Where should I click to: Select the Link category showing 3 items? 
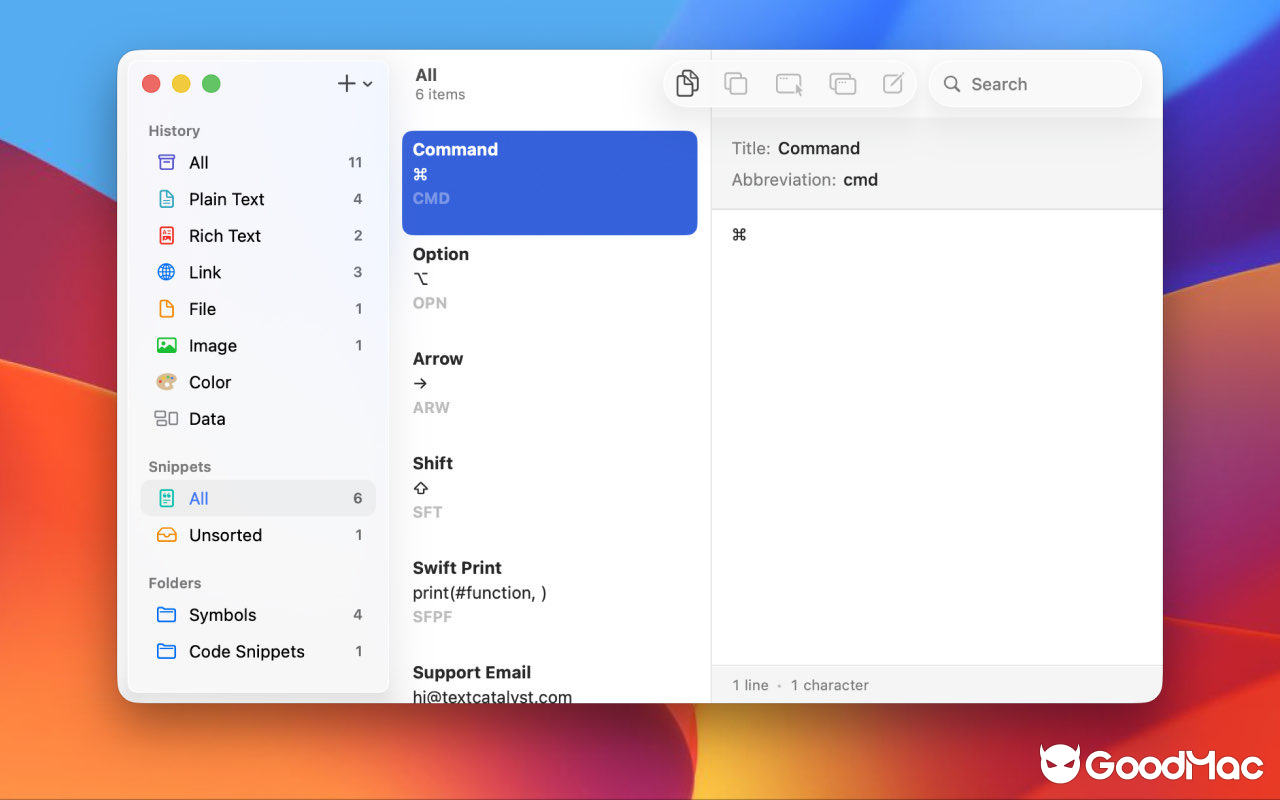tap(205, 272)
